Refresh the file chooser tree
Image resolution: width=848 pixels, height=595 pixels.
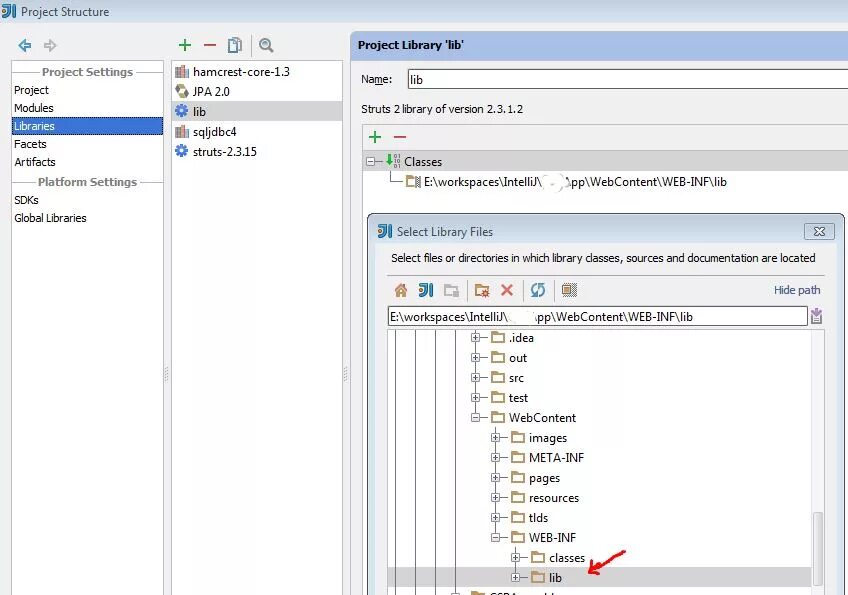pos(538,290)
